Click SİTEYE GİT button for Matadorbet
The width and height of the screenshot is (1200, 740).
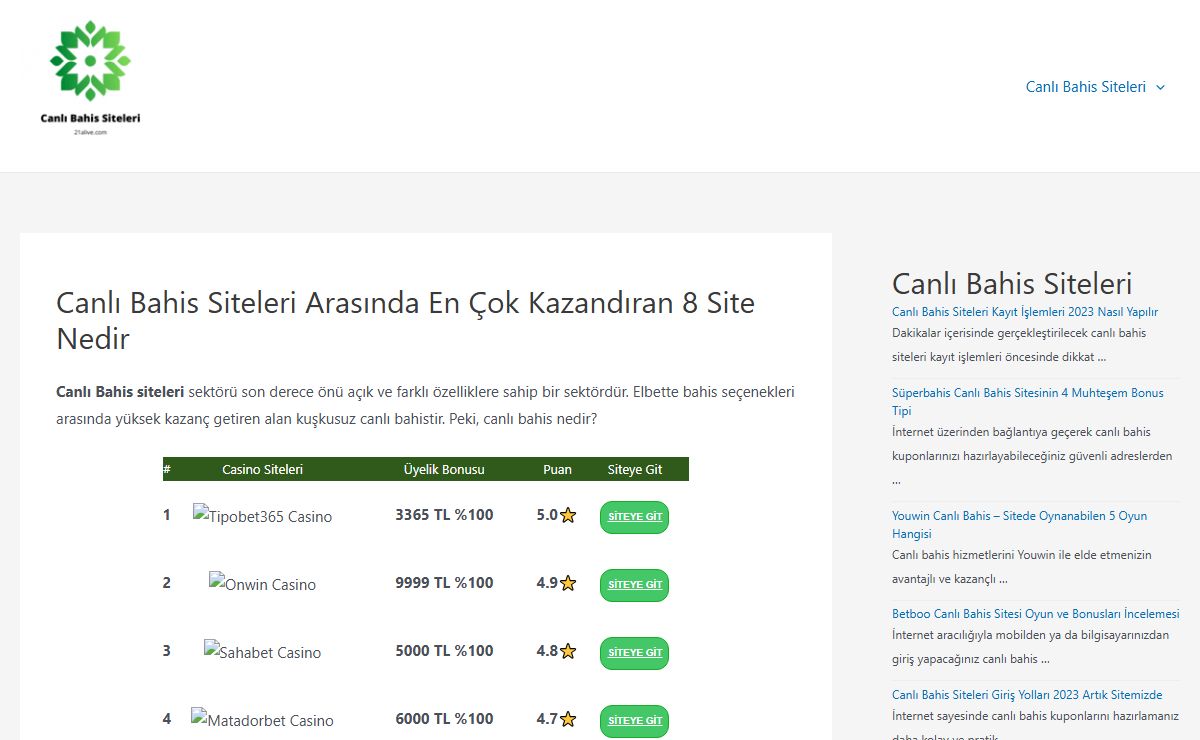pyautogui.click(x=634, y=721)
